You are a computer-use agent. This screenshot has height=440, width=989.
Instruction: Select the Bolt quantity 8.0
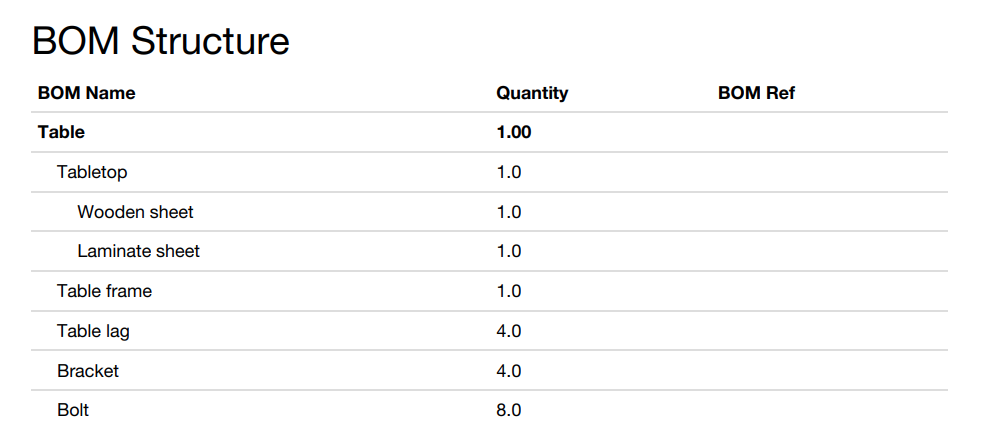point(509,410)
